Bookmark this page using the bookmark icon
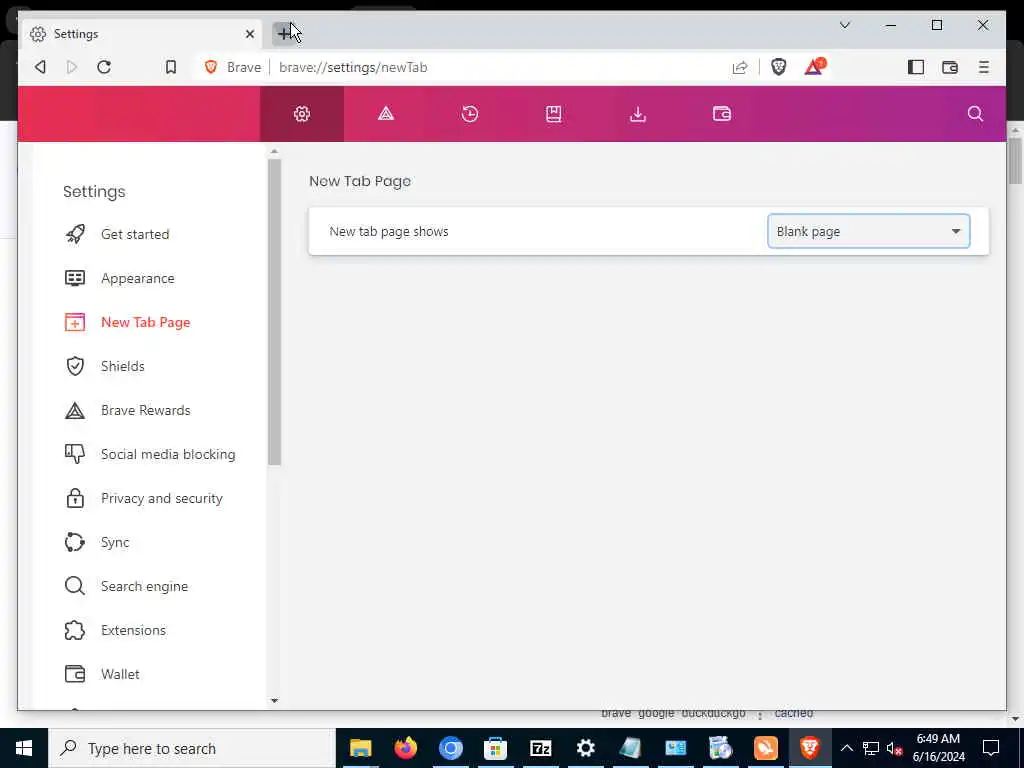The height and width of the screenshot is (768, 1024). [170, 67]
